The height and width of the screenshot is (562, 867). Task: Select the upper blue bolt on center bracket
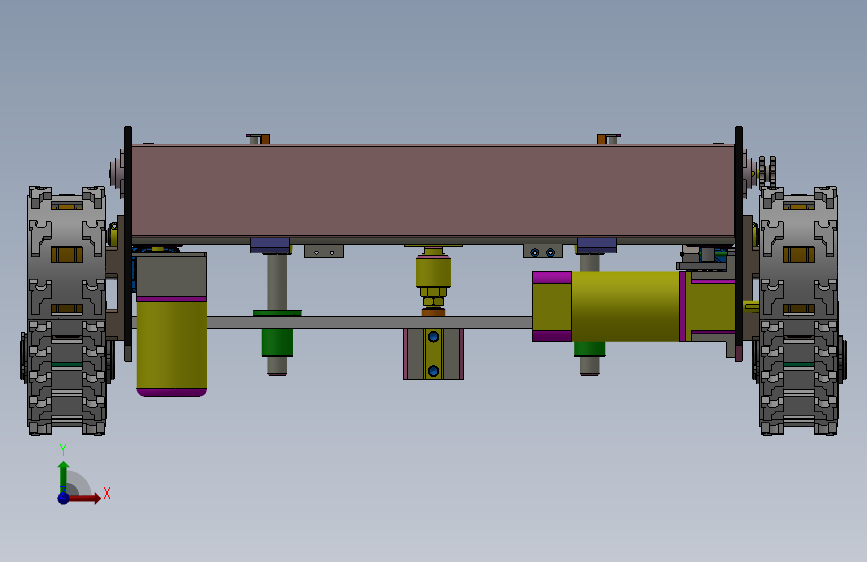pos(434,336)
